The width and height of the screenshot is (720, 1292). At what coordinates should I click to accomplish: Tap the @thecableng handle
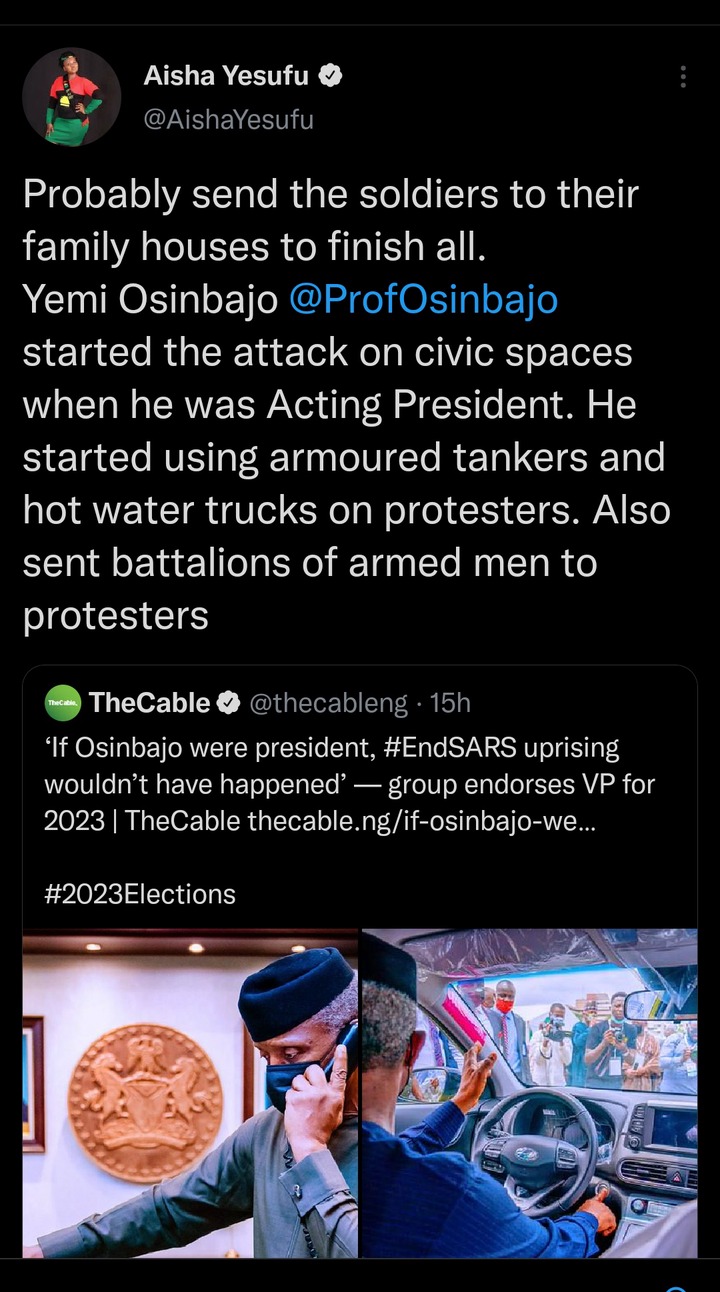[x=328, y=704]
